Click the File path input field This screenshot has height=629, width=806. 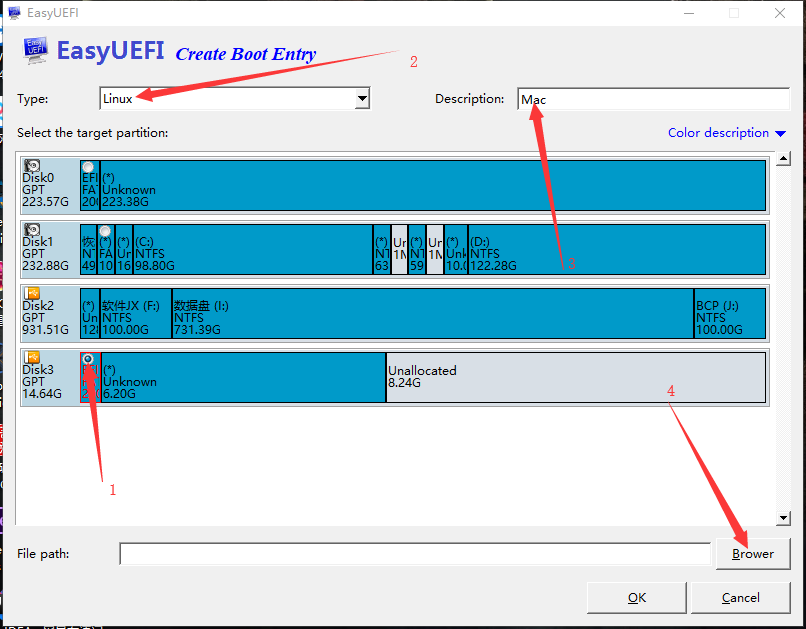tap(415, 554)
